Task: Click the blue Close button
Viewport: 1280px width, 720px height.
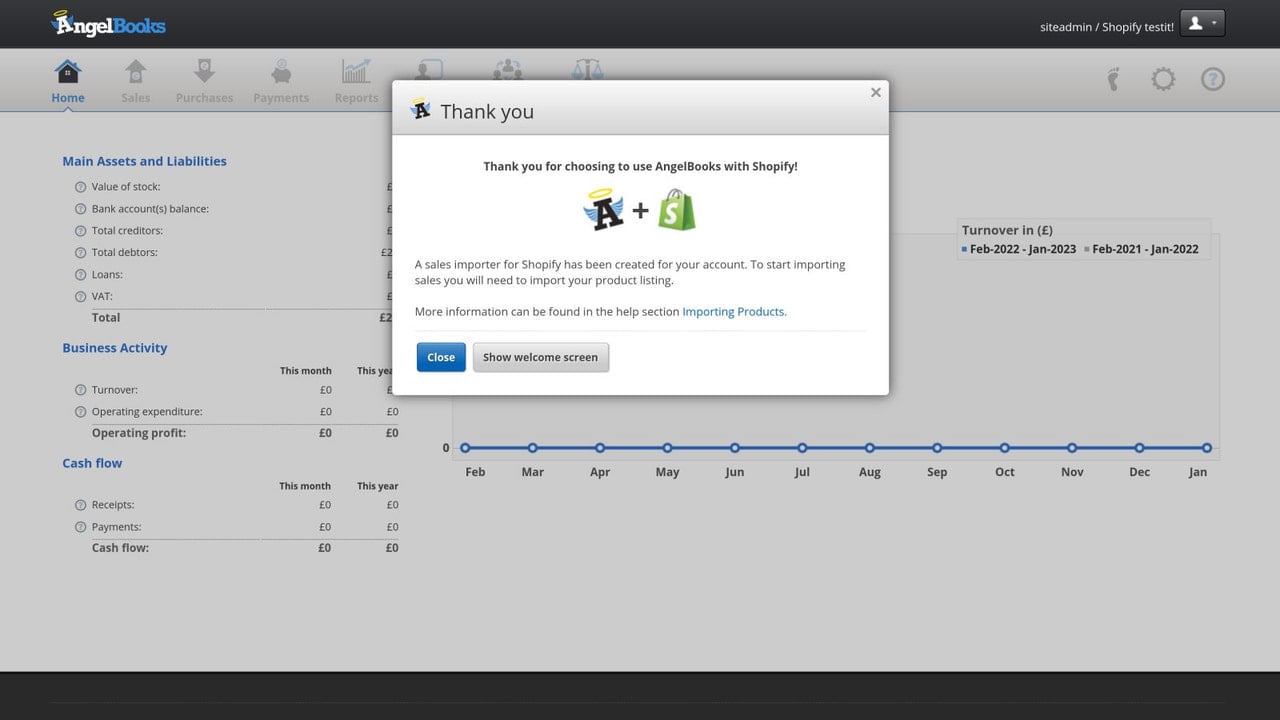Action: tap(441, 357)
